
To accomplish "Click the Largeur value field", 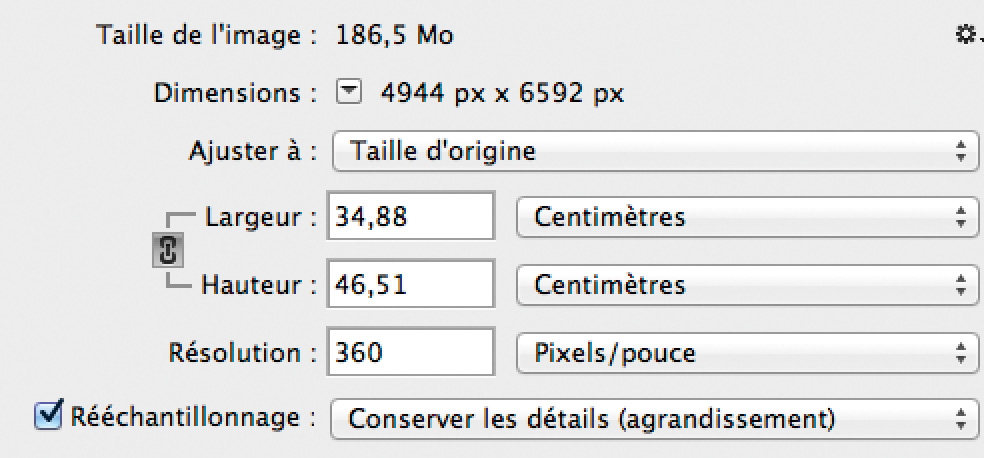I will [411, 216].
